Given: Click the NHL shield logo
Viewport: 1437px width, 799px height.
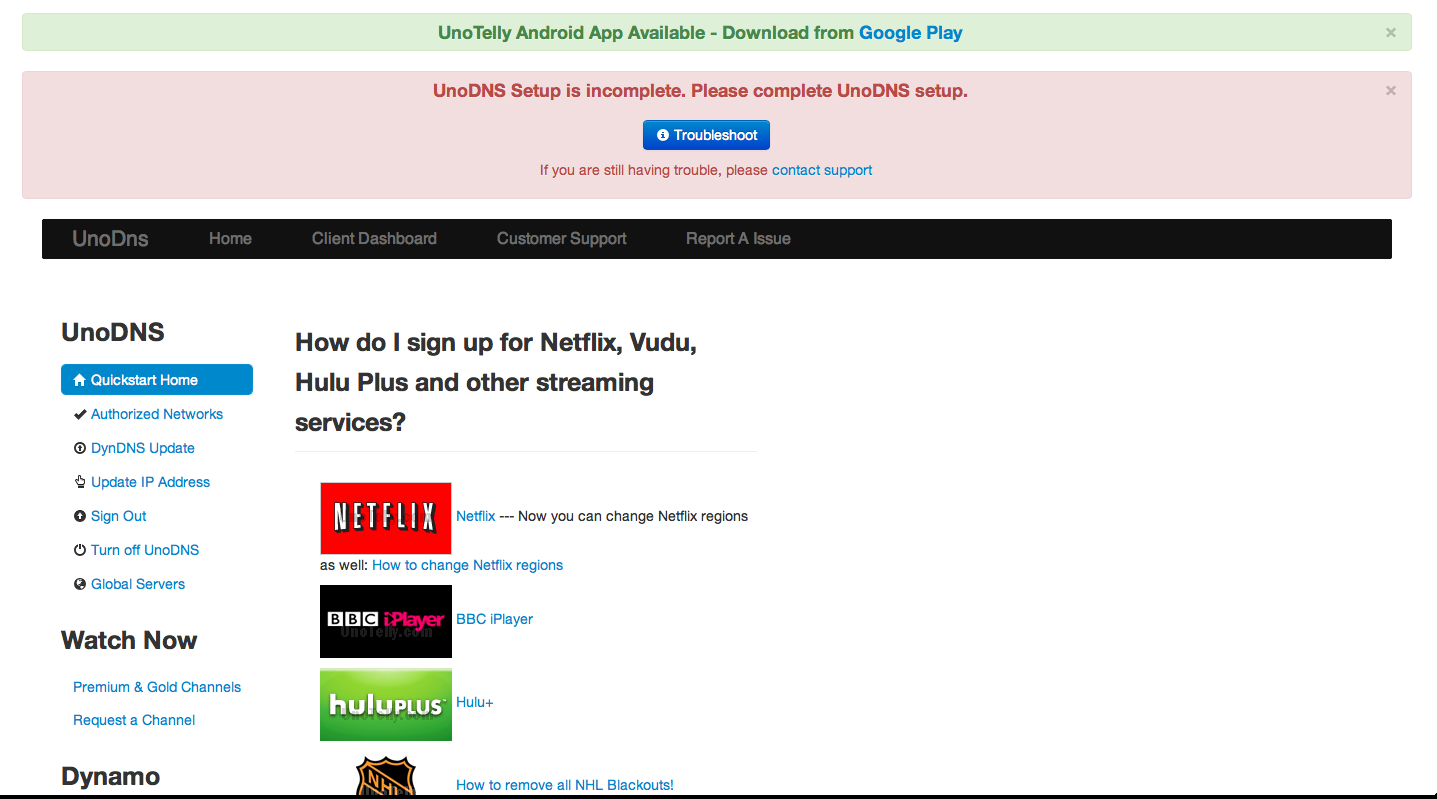Looking at the screenshot, I should pyautogui.click(x=386, y=775).
